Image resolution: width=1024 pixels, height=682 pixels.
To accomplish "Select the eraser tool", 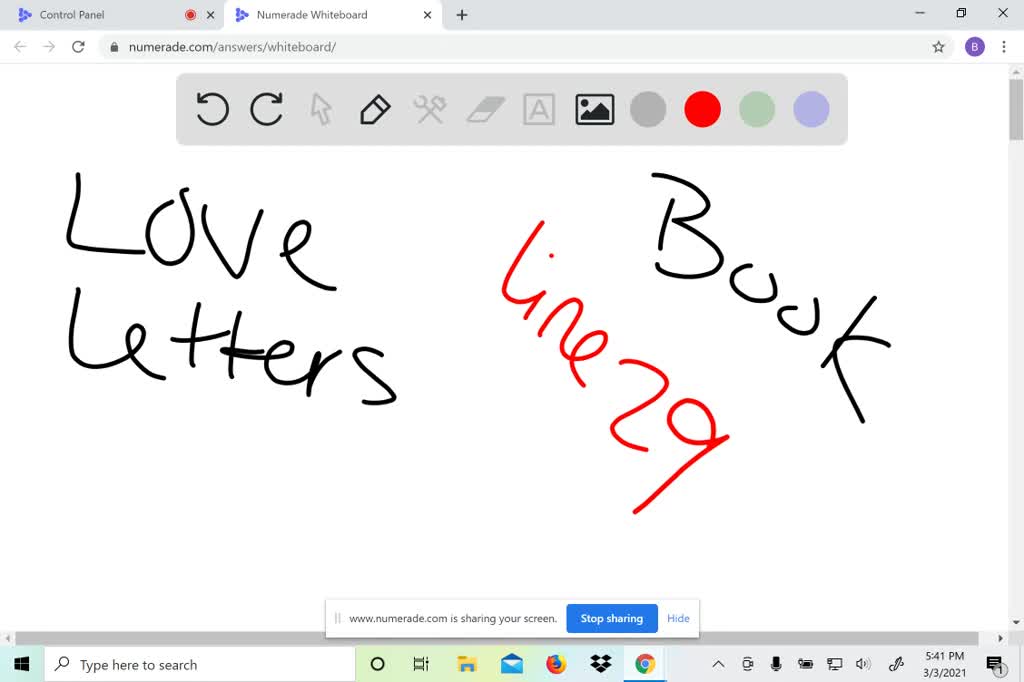I will tap(485, 109).
